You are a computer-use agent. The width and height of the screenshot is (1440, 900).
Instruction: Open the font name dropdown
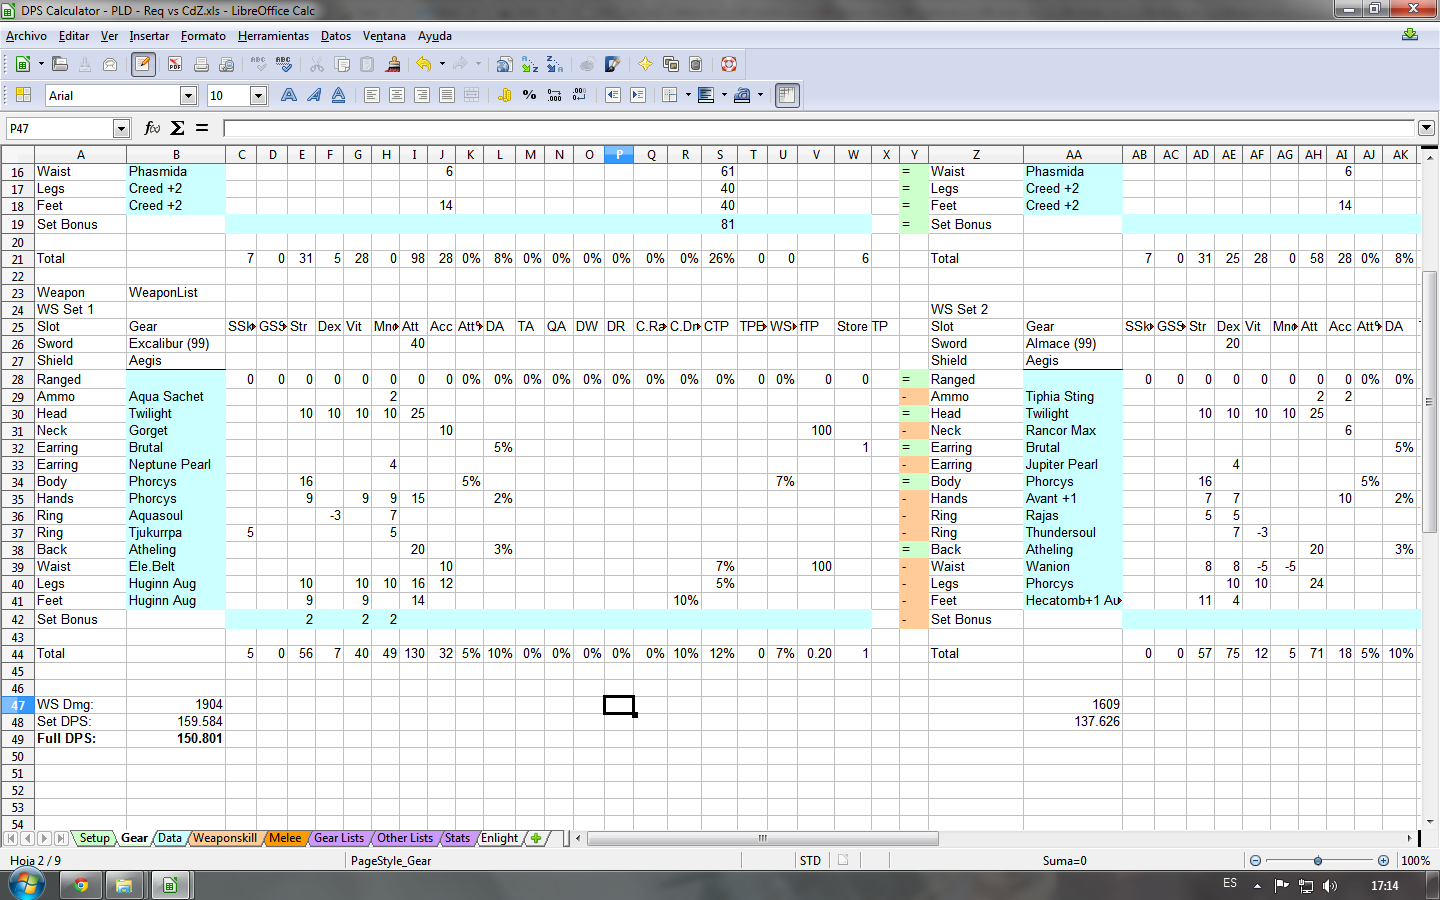pyautogui.click(x=188, y=95)
